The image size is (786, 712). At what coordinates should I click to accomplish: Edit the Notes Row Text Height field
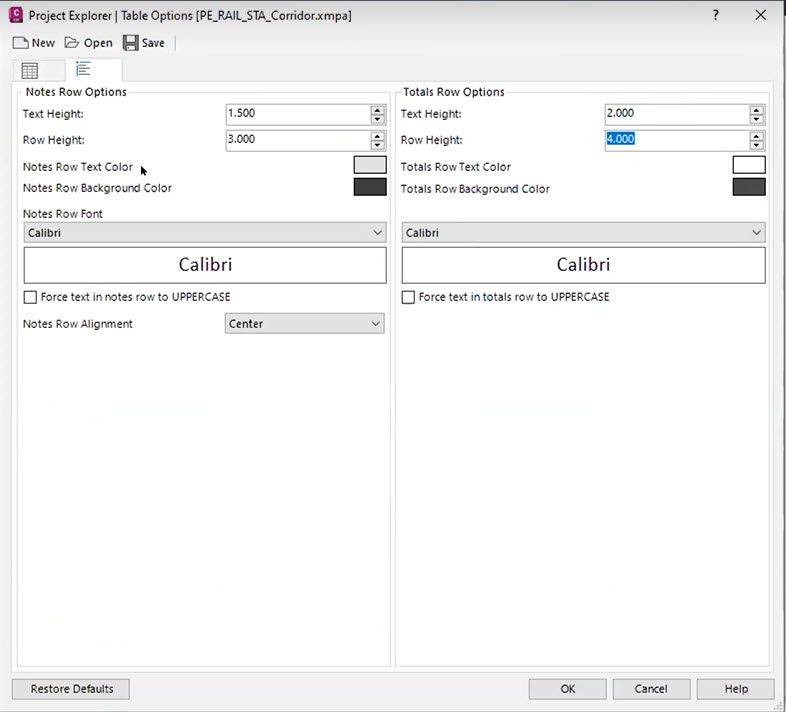[298, 114]
